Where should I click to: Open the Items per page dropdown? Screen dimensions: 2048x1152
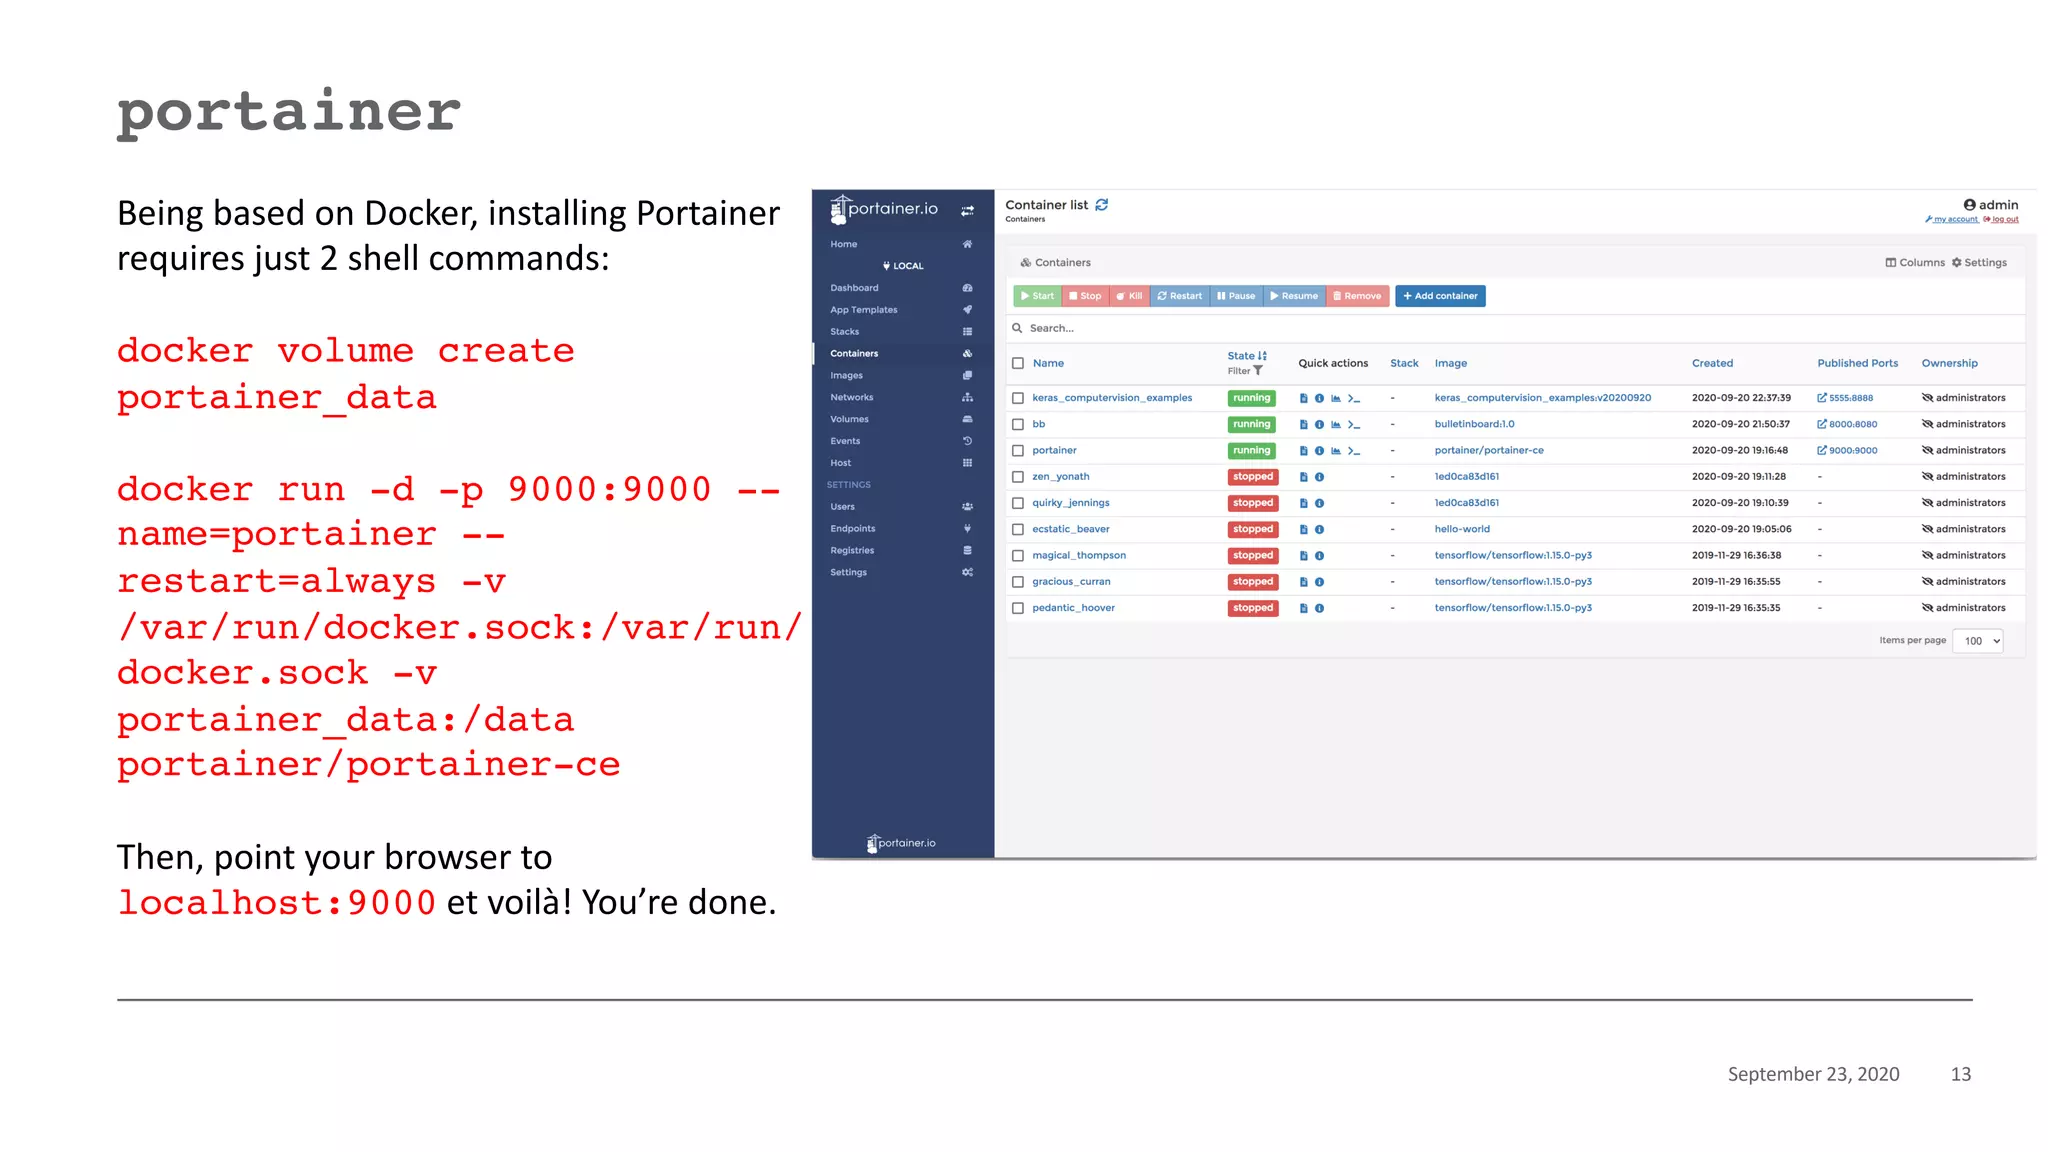coord(1977,642)
